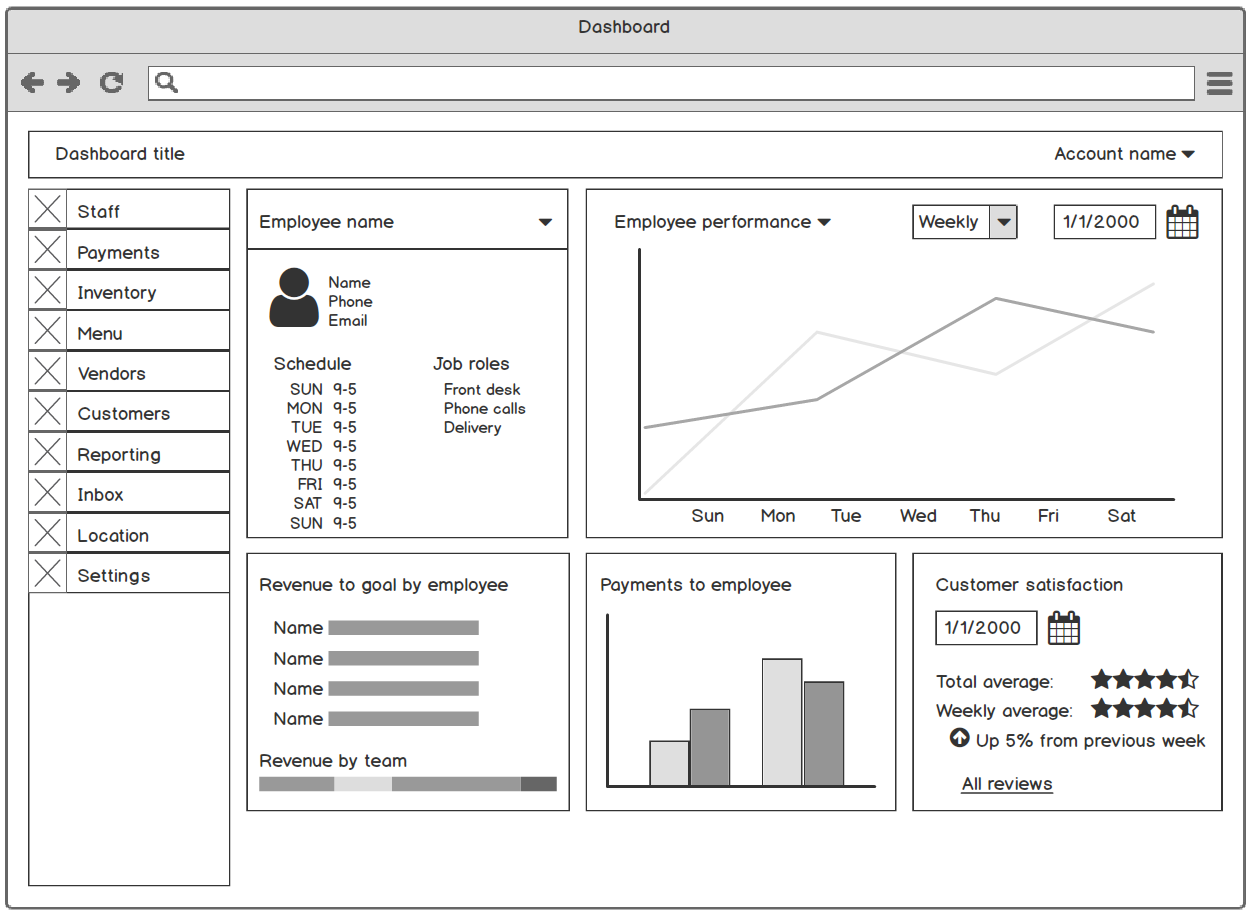This screenshot has width=1252, height=916.
Task: Reload the page with refresh icon
Action: [x=111, y=83]
